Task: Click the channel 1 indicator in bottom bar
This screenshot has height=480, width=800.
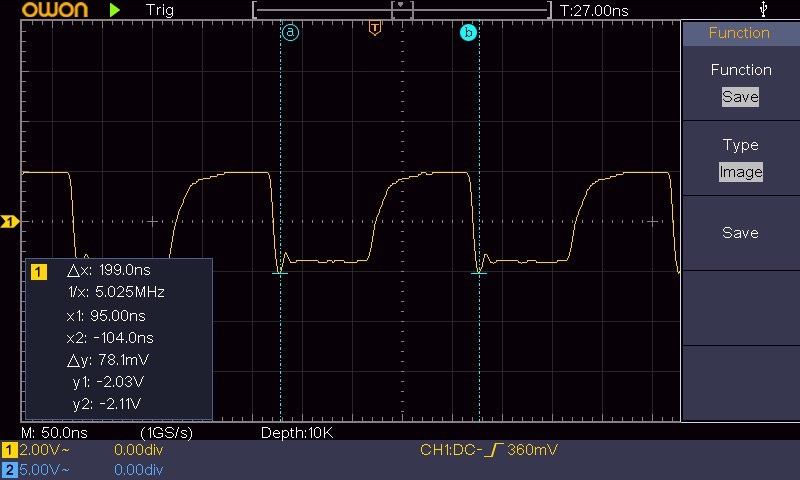Action: 9,450
